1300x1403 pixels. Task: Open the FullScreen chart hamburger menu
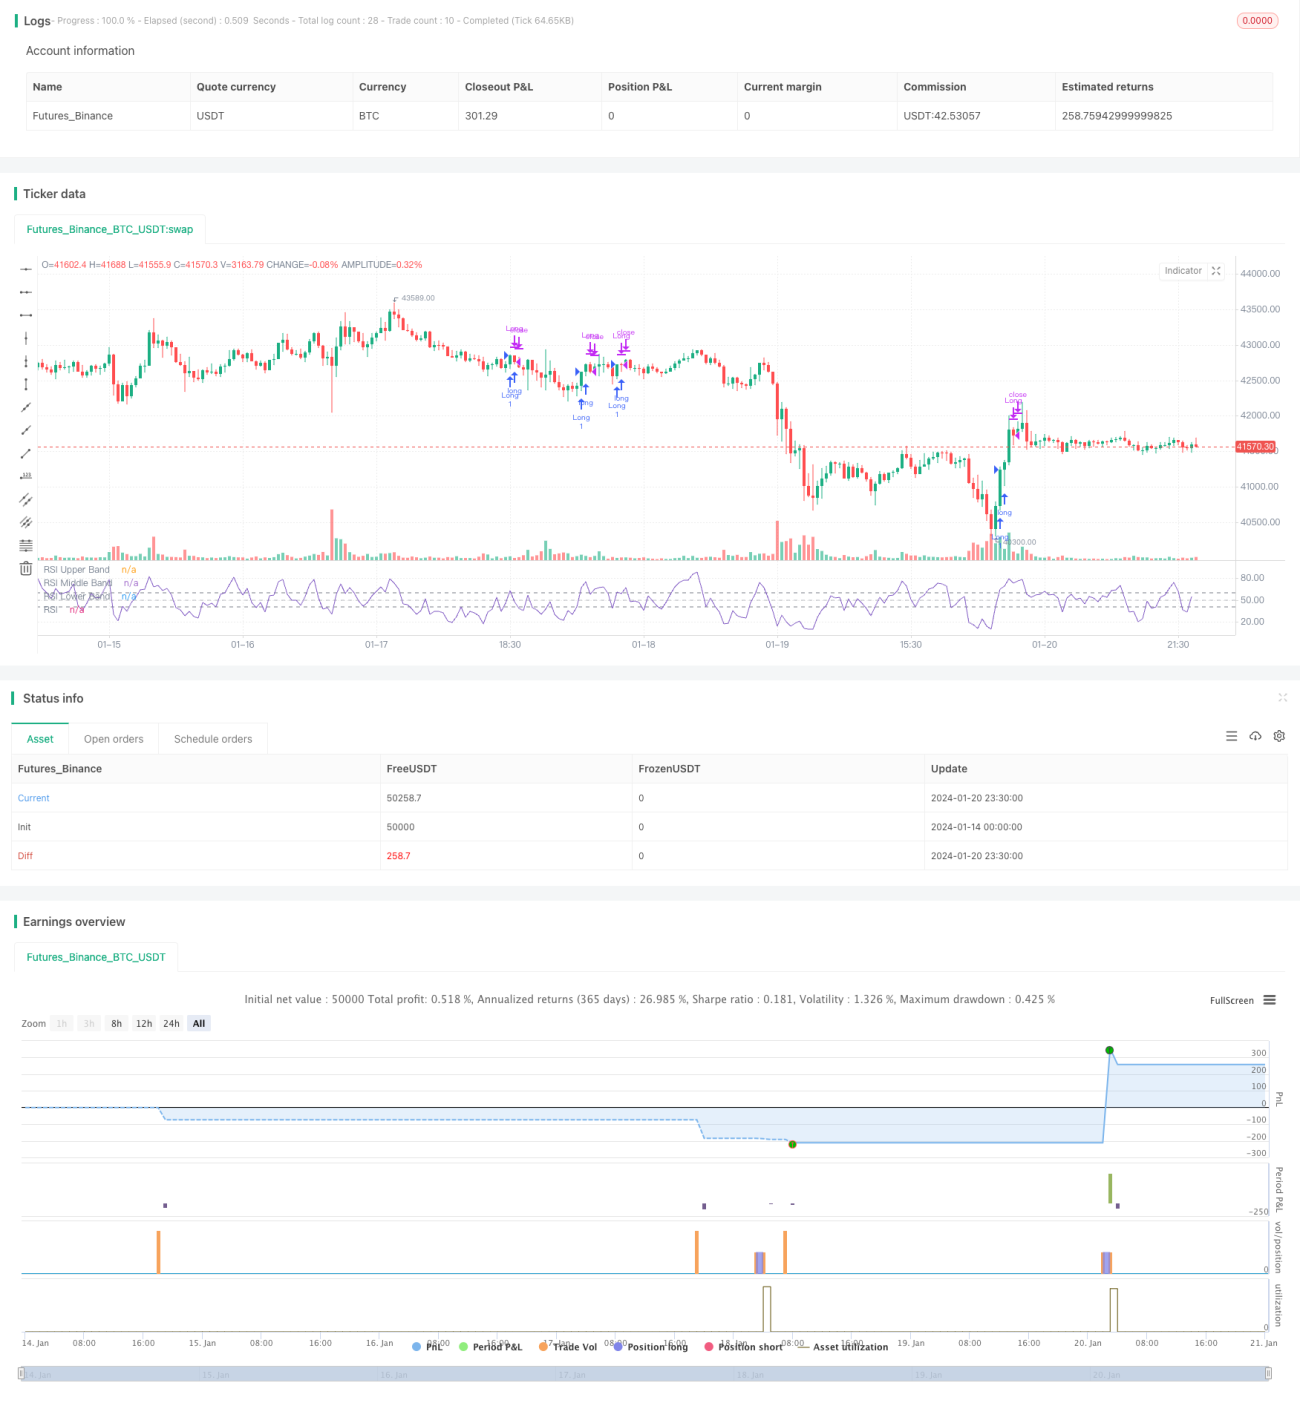tap(1270, 1000)
